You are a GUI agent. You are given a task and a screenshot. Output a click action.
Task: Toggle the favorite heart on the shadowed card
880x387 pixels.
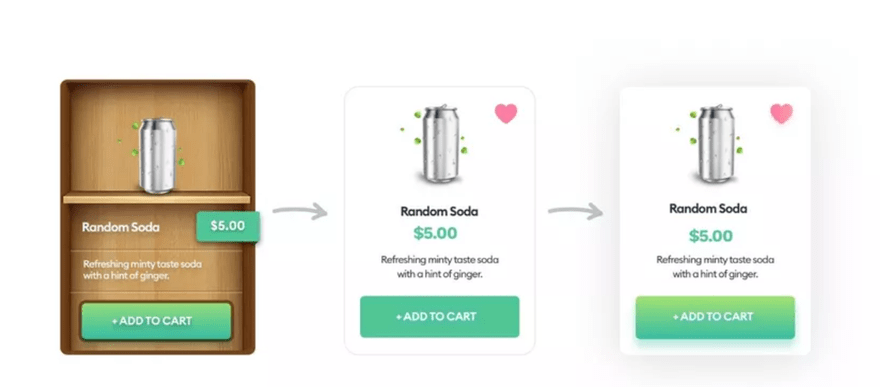[781, 113]
